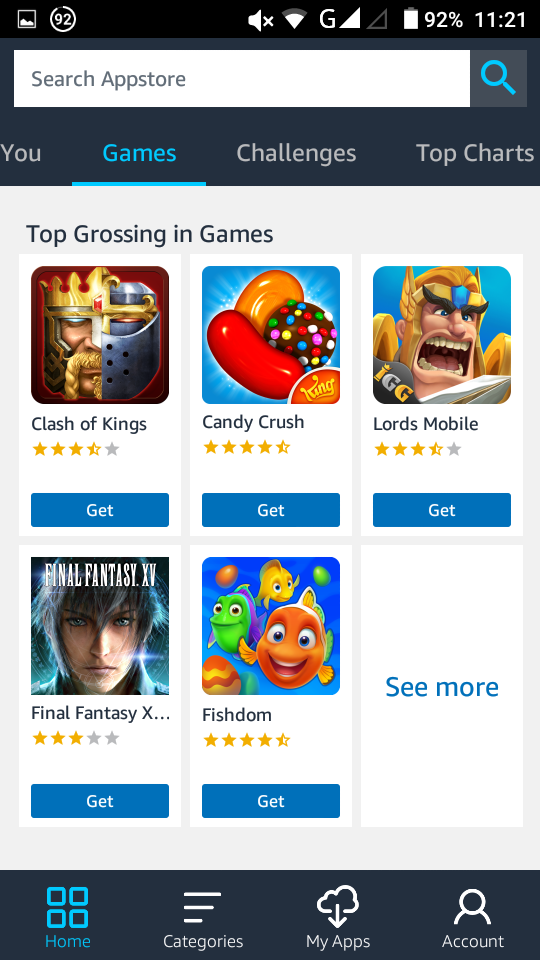The height and width of the screenshot is (960, 540).
Task: Get the Clash of Kings game
Action: [x=100, y=510]
